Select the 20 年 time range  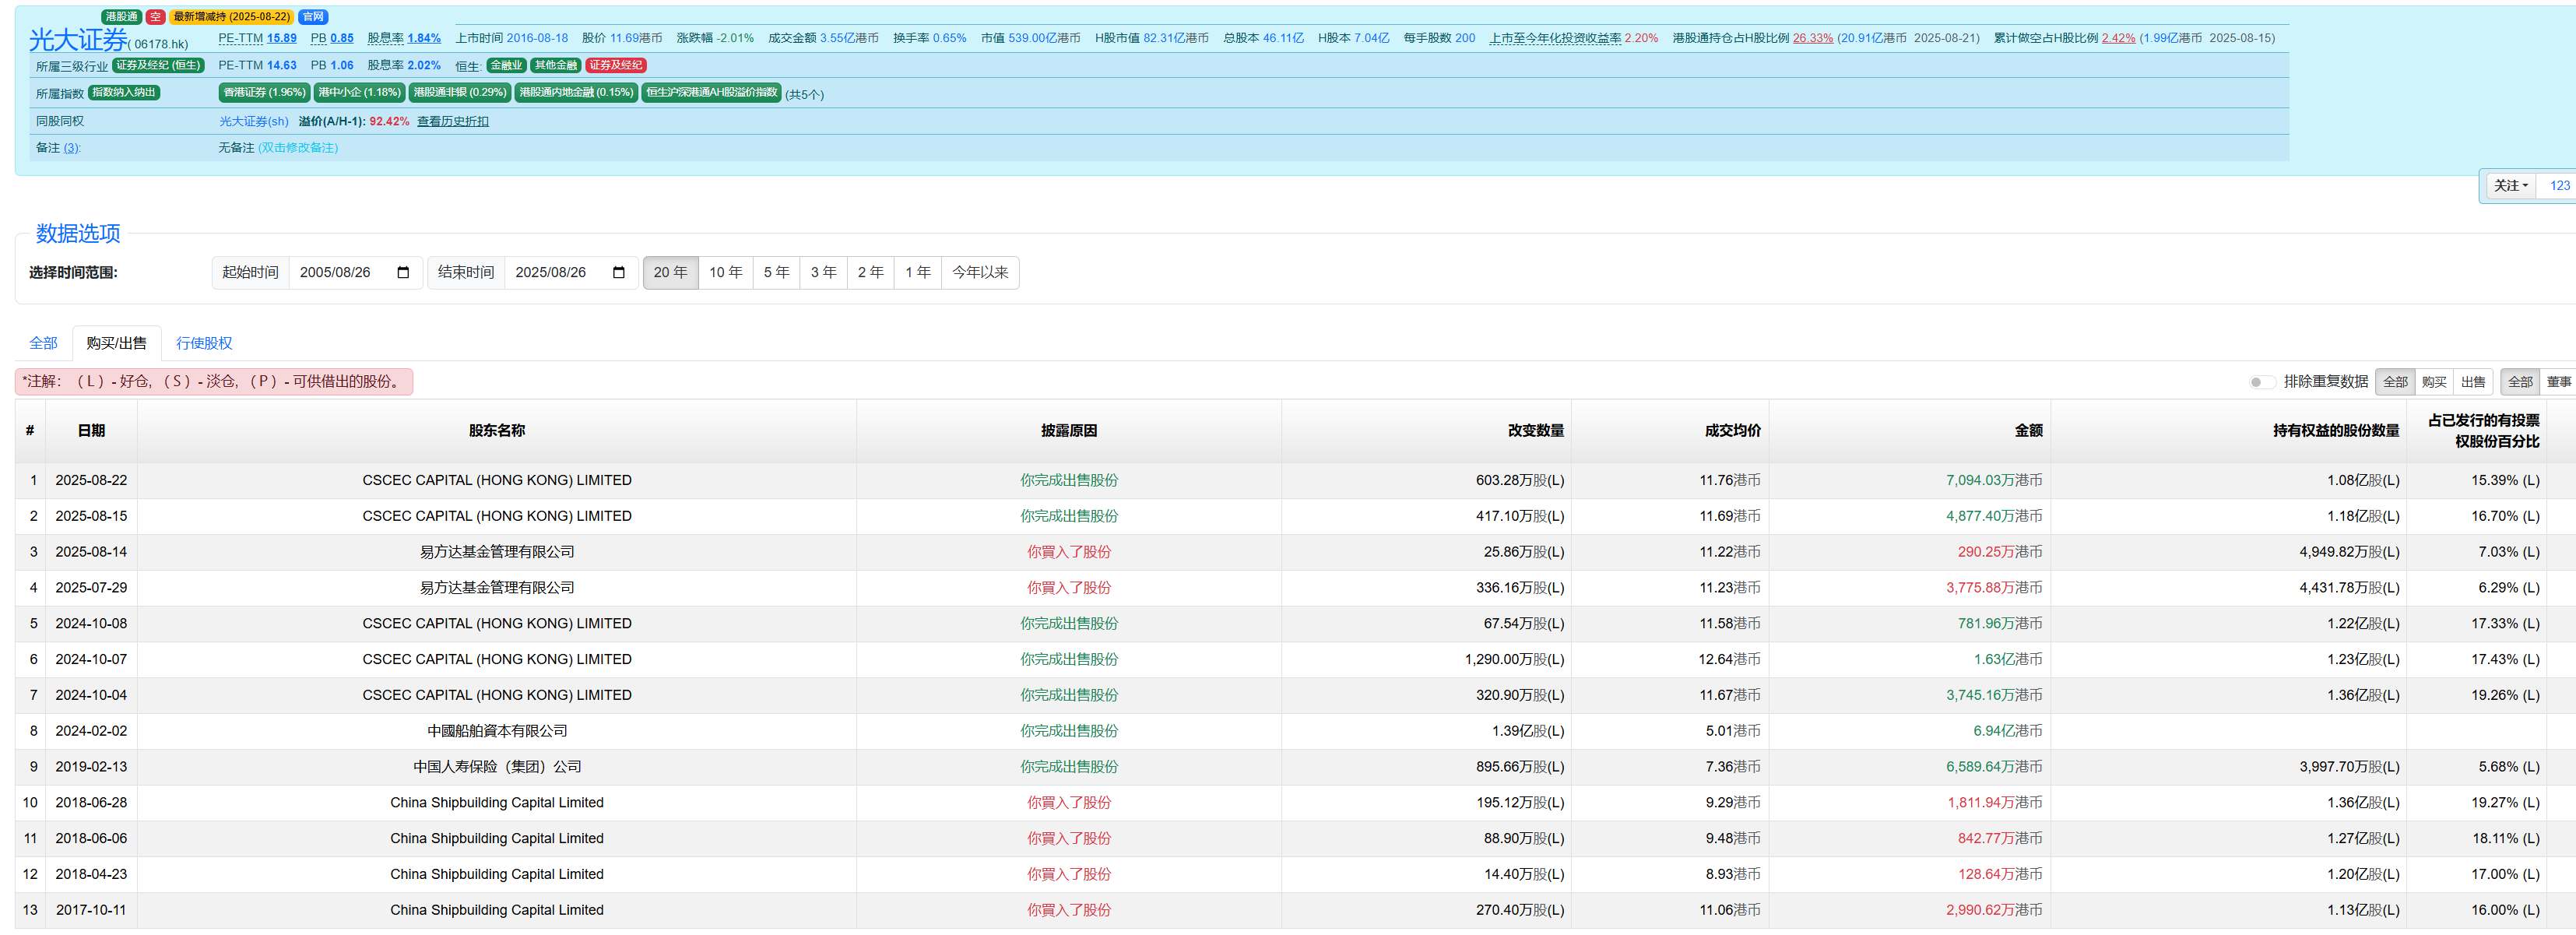click(670, 273)
